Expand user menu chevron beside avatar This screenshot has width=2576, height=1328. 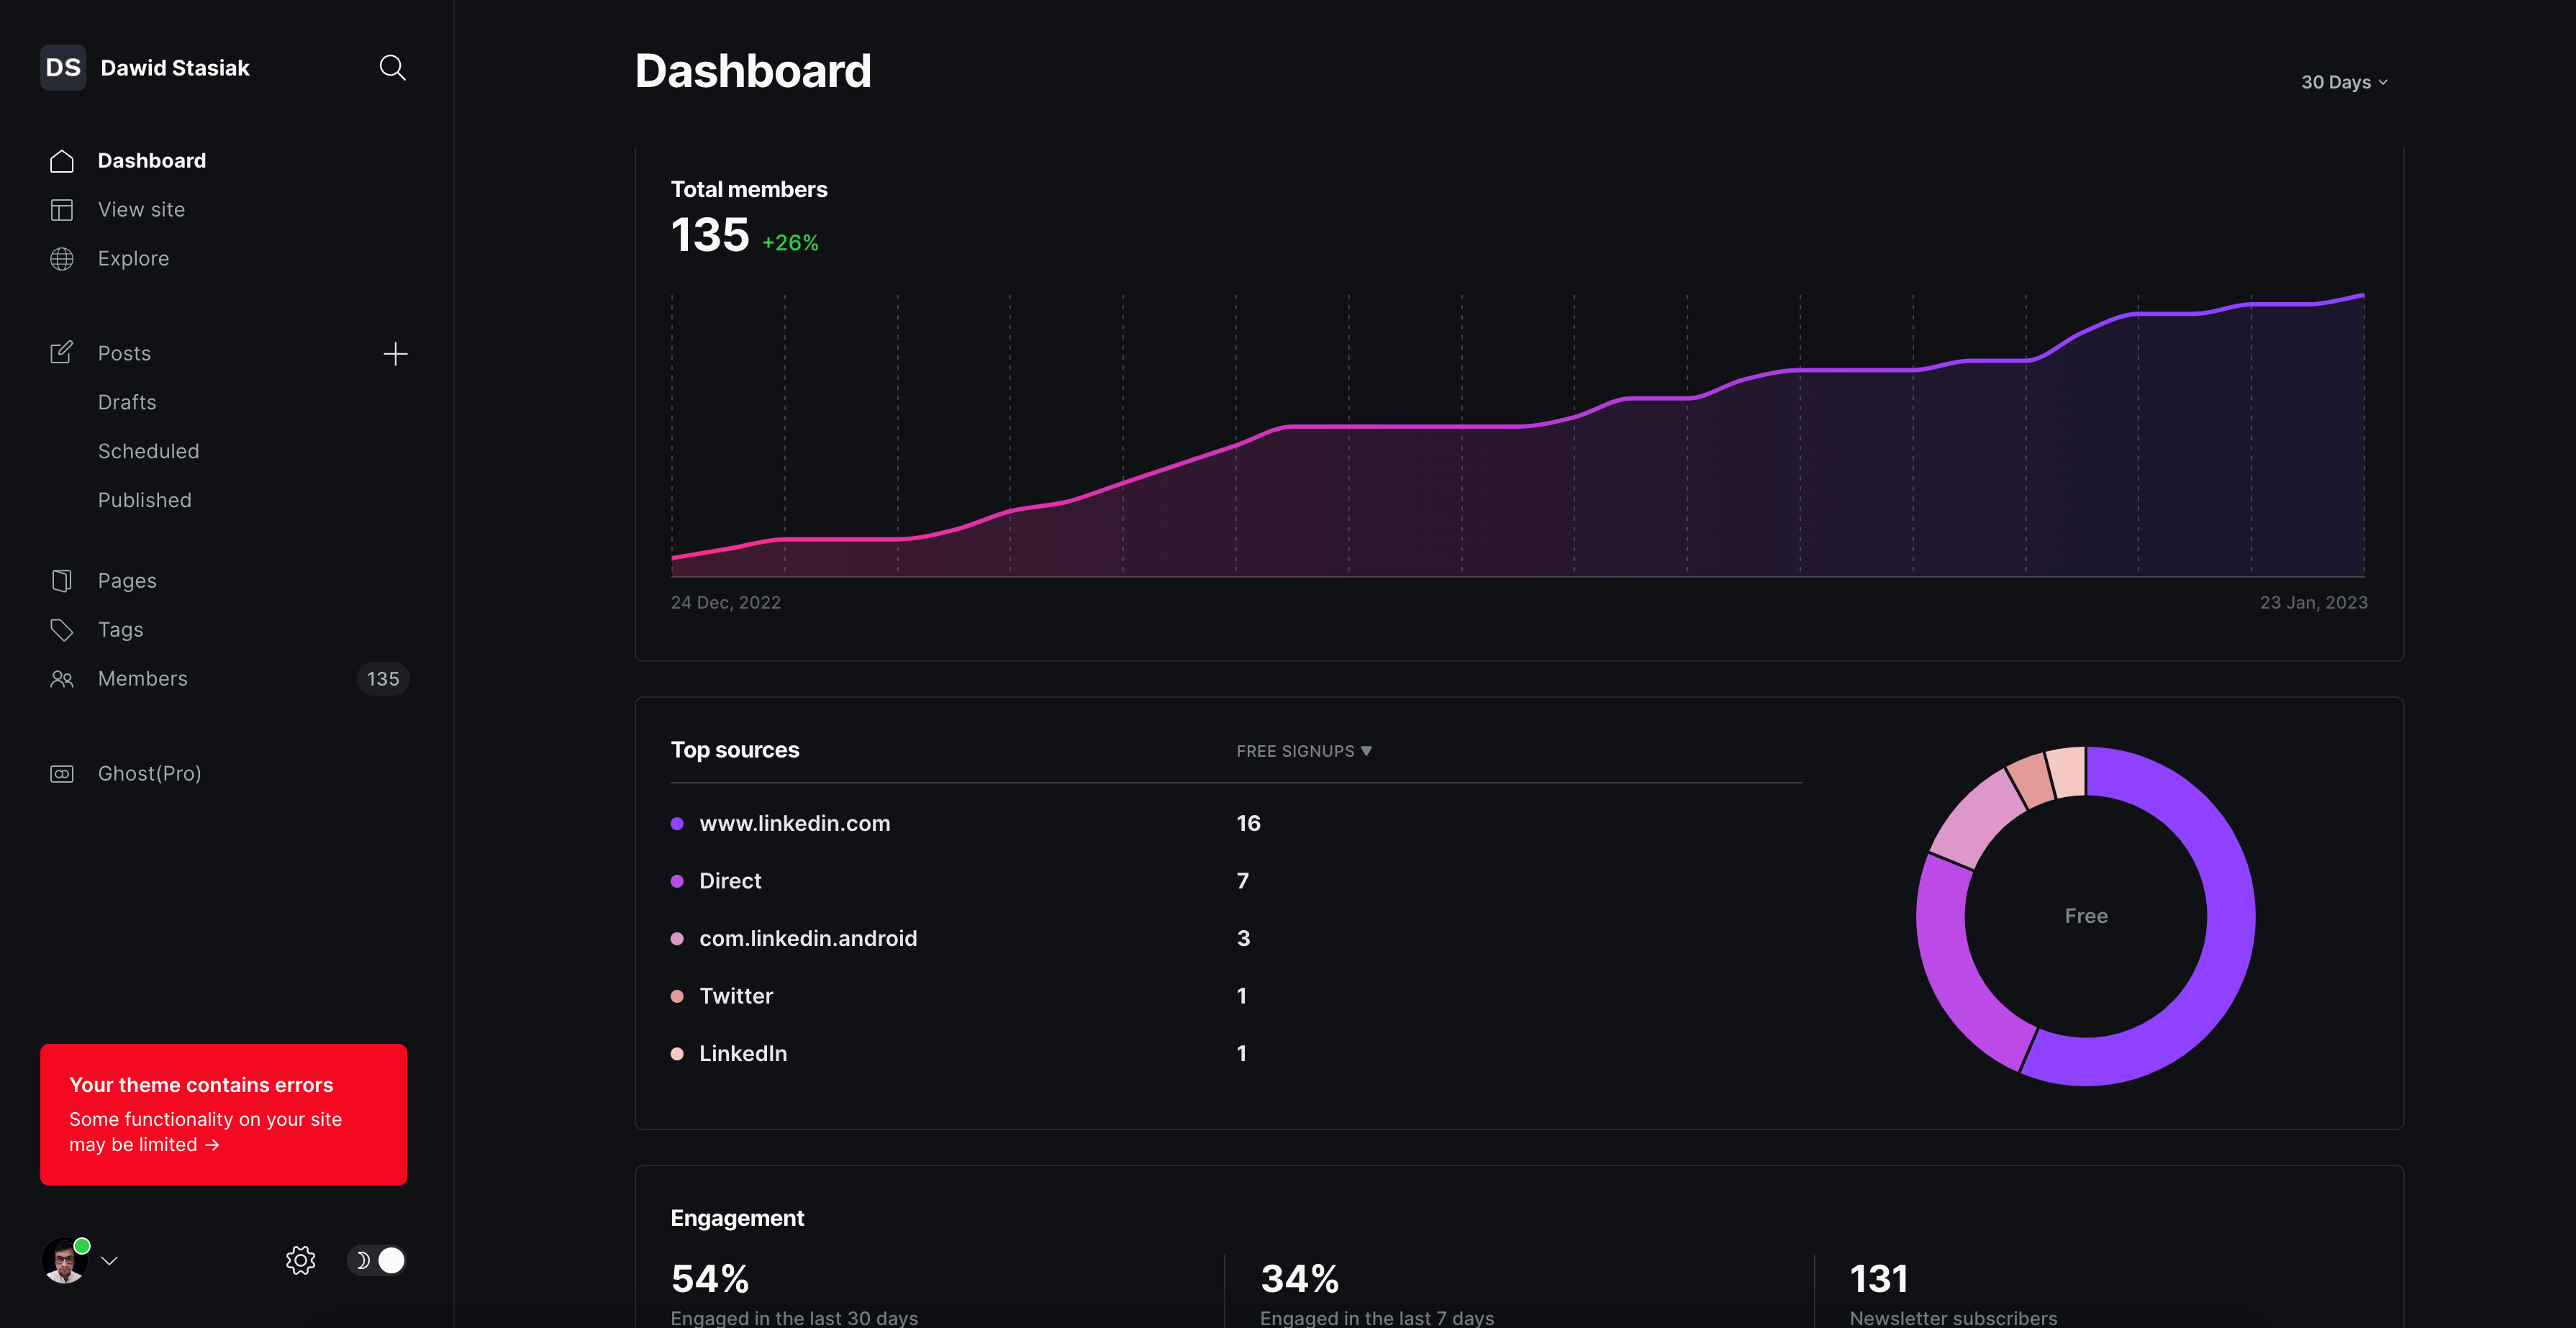click(110, 1261)
